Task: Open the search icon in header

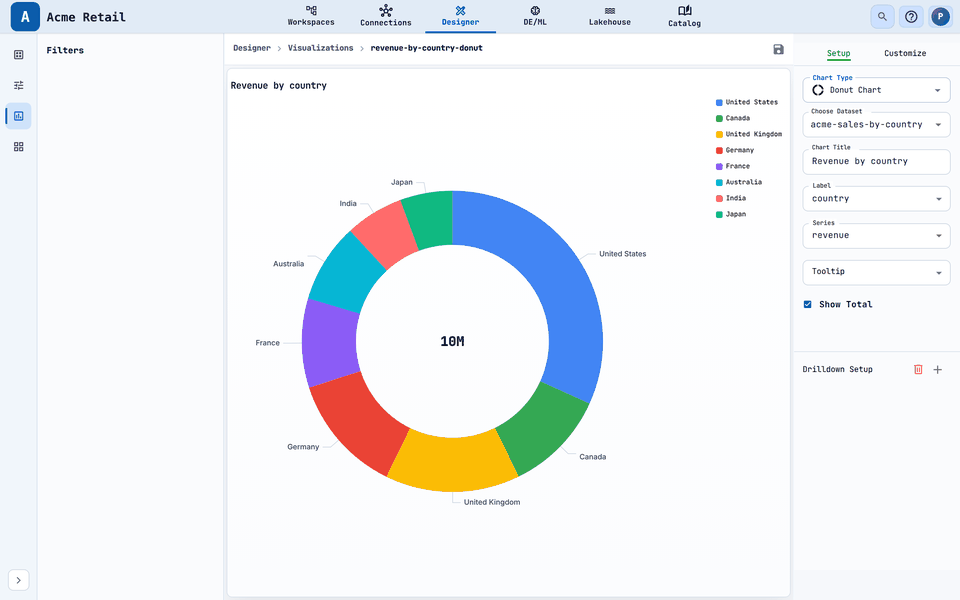Action: [x=882, y=17]
